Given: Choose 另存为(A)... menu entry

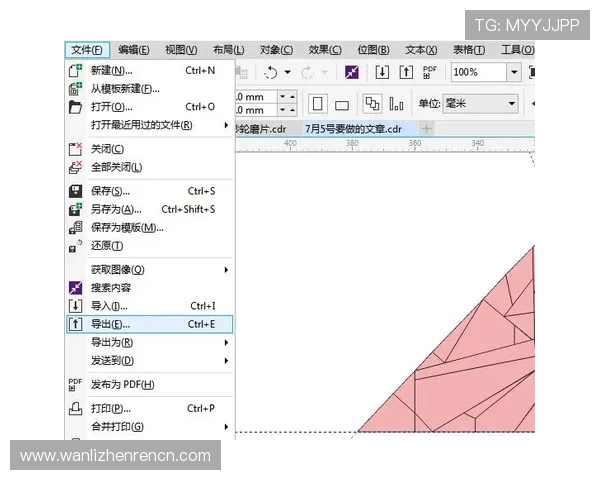Looking at the screenshot, I should coord(150,209).
